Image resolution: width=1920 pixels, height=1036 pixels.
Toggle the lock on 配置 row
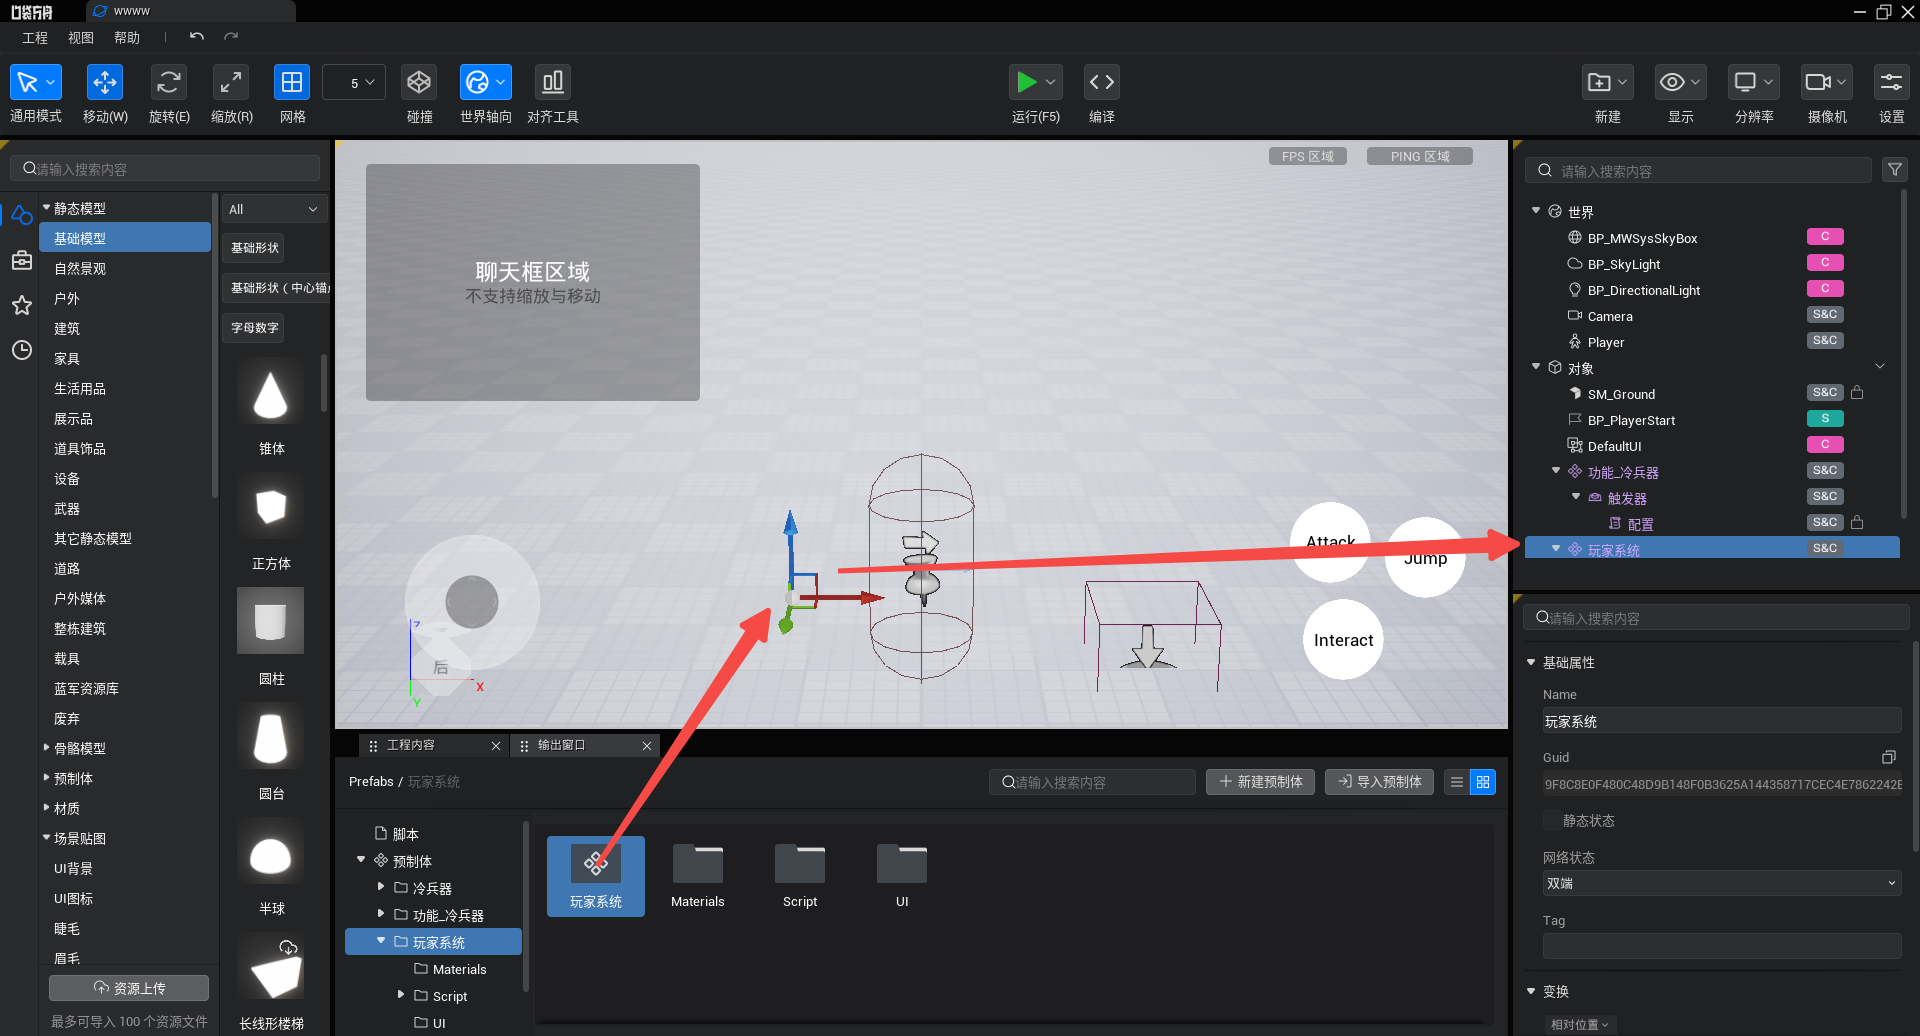coord(1857,522)
